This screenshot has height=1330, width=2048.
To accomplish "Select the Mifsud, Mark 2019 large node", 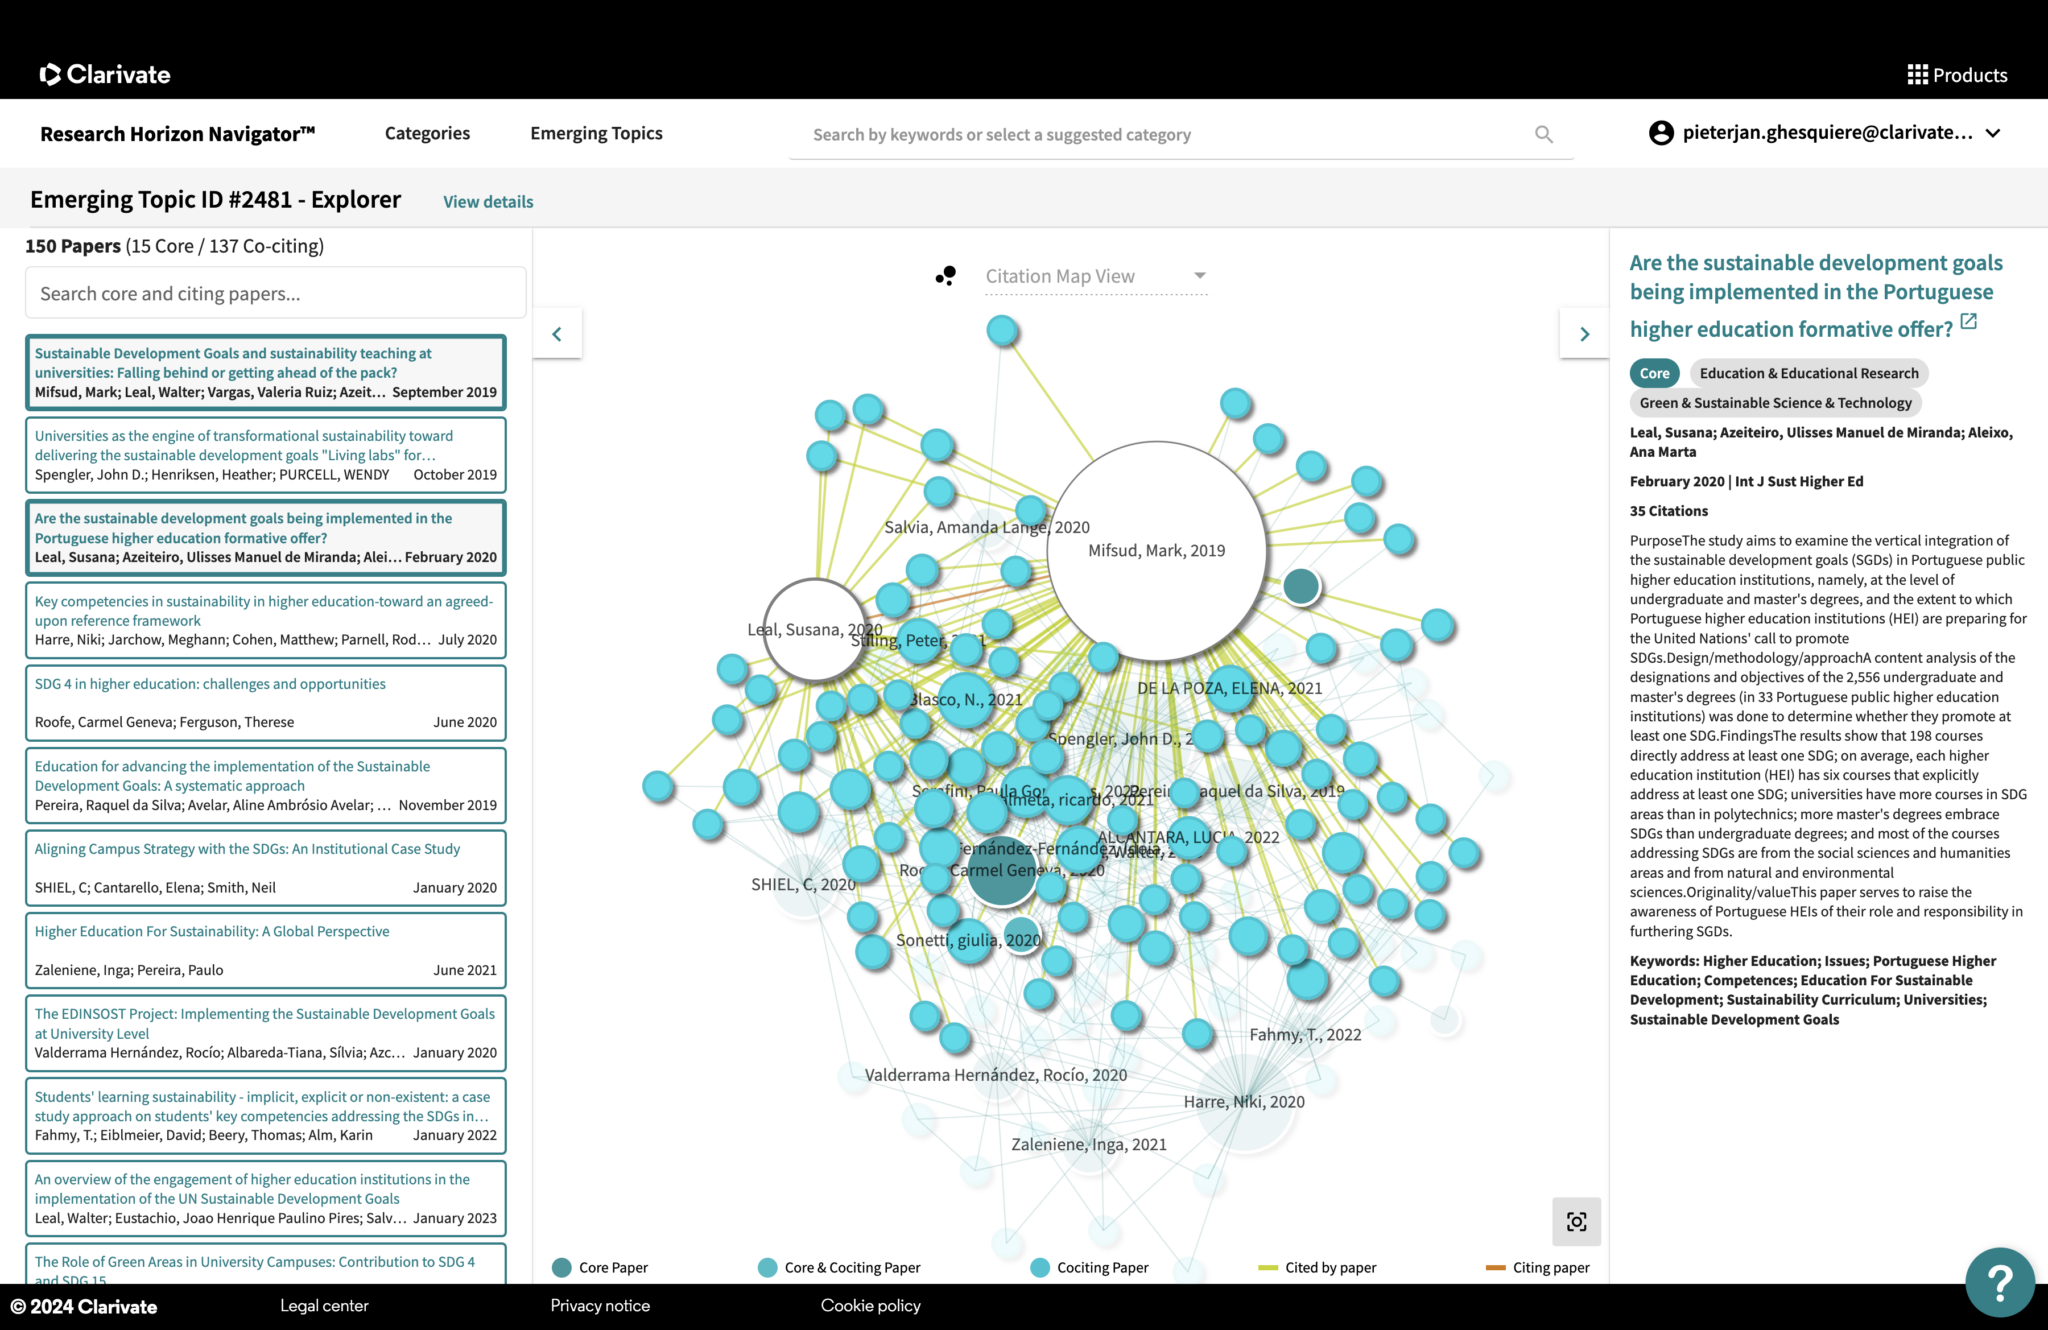I will 1156,550.
